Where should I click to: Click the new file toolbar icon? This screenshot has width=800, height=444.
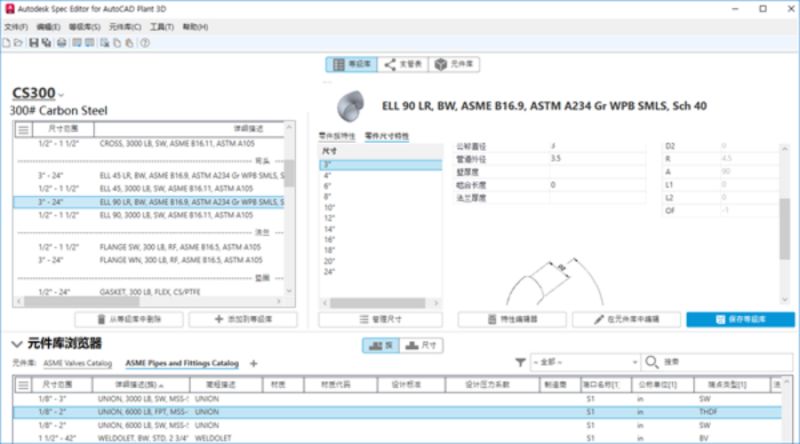coord(6,43)
